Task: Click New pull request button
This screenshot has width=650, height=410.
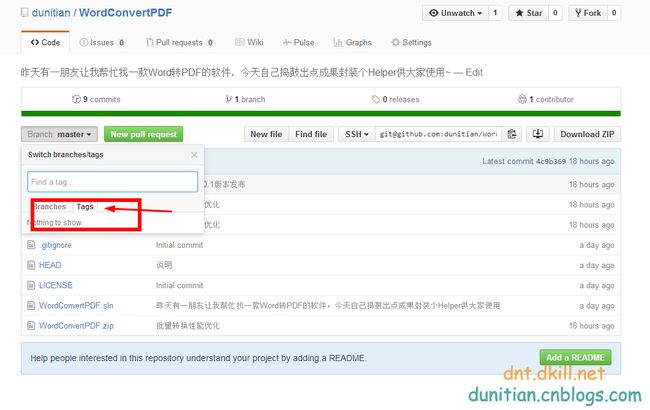Action: tap(143, 134)
